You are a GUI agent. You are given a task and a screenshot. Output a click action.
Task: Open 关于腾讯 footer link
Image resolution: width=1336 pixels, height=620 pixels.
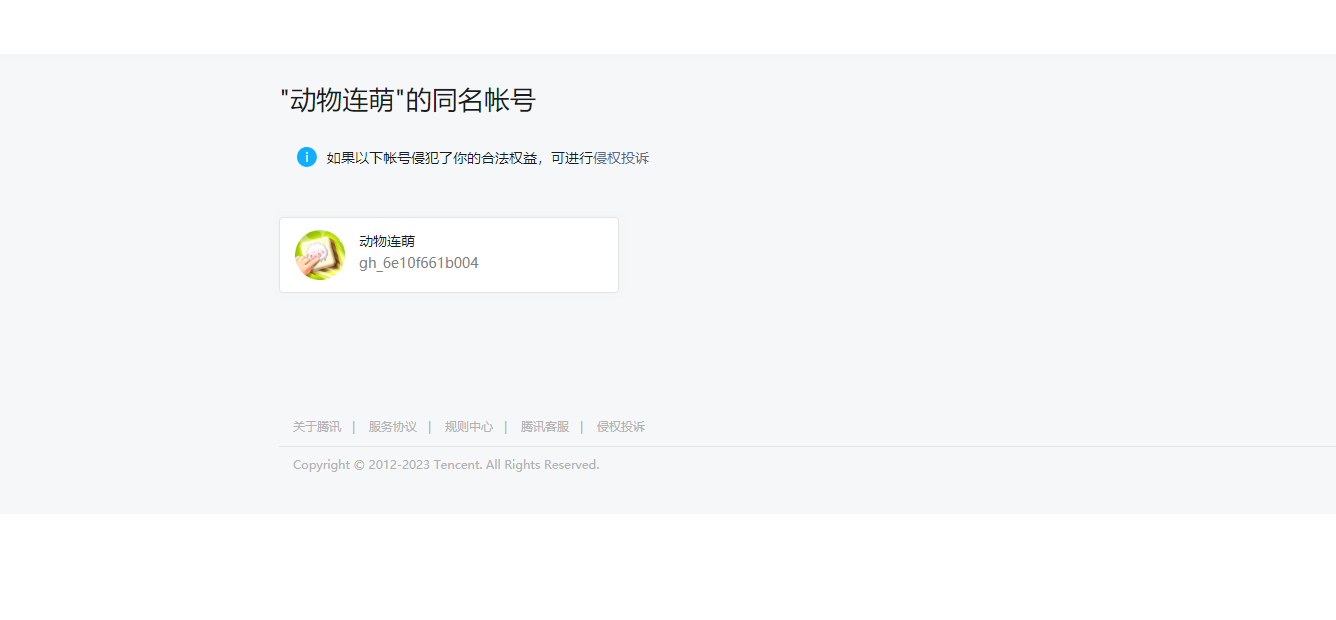317,427
